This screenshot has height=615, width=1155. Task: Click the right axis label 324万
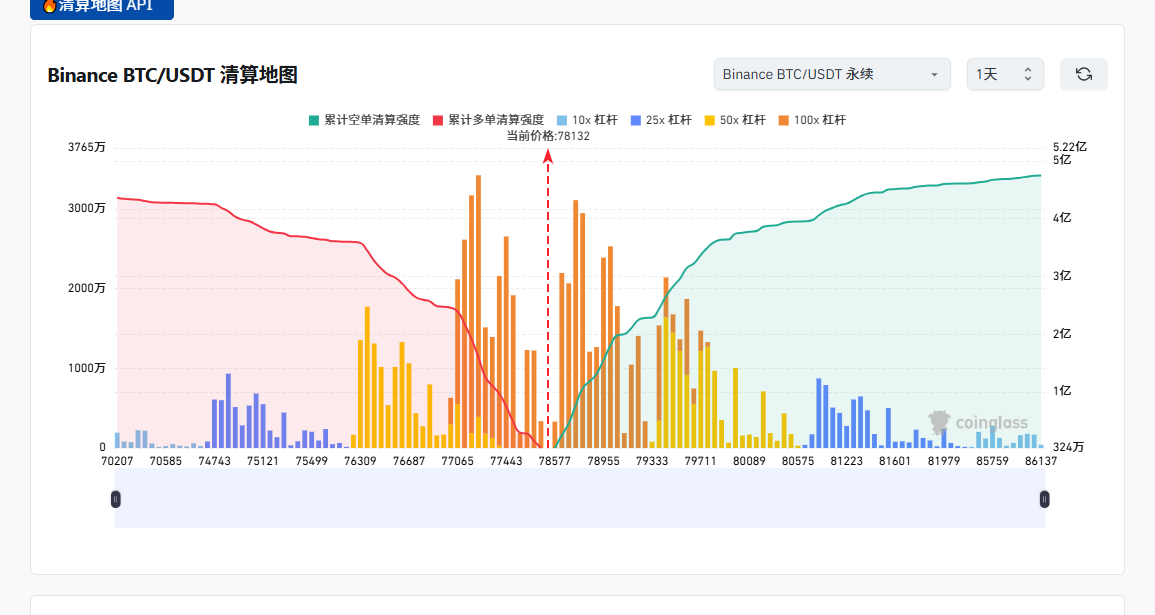click(x=1068, y=447)
